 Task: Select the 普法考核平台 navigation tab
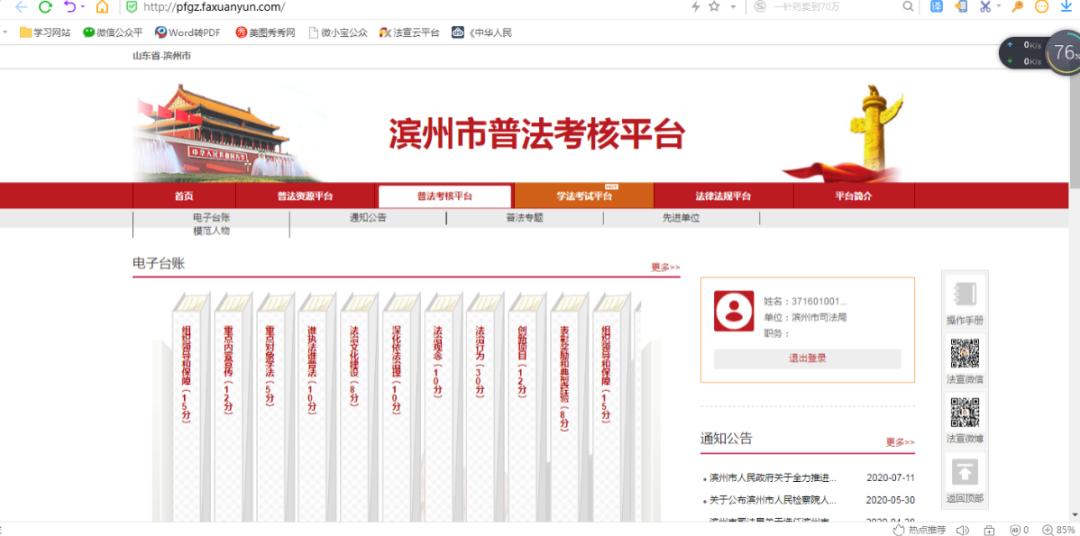(445, 196)
